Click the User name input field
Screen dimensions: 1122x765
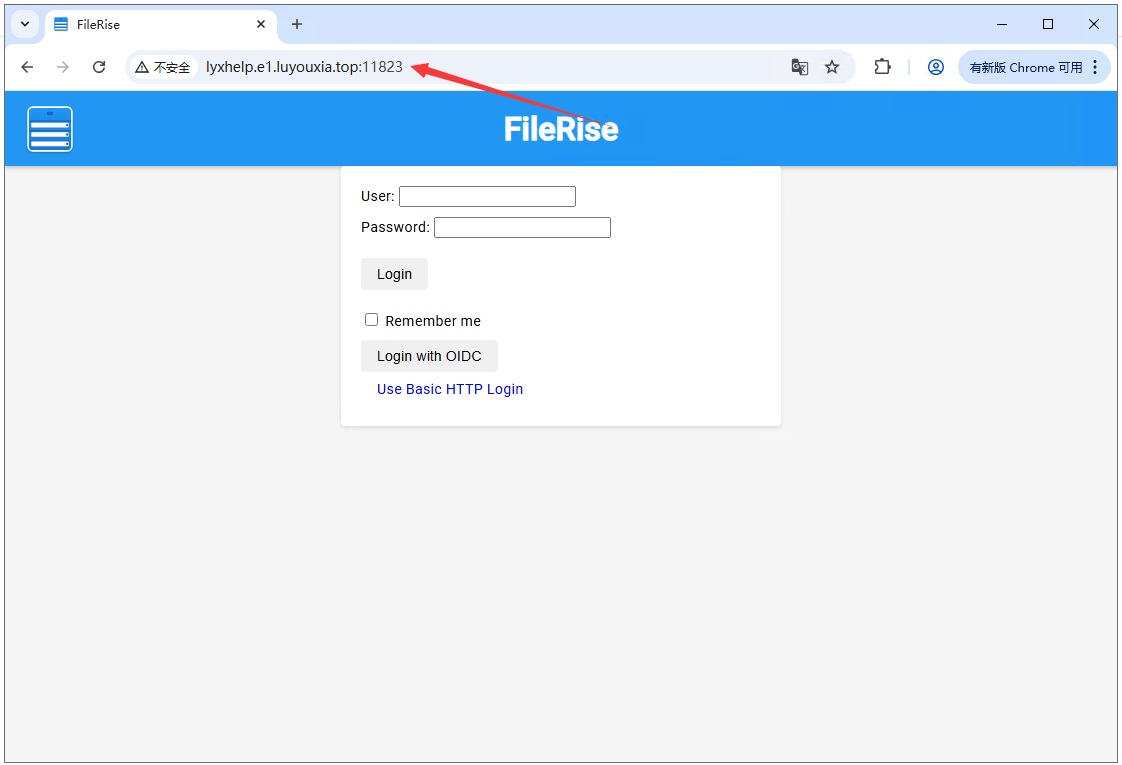(487, 196)
